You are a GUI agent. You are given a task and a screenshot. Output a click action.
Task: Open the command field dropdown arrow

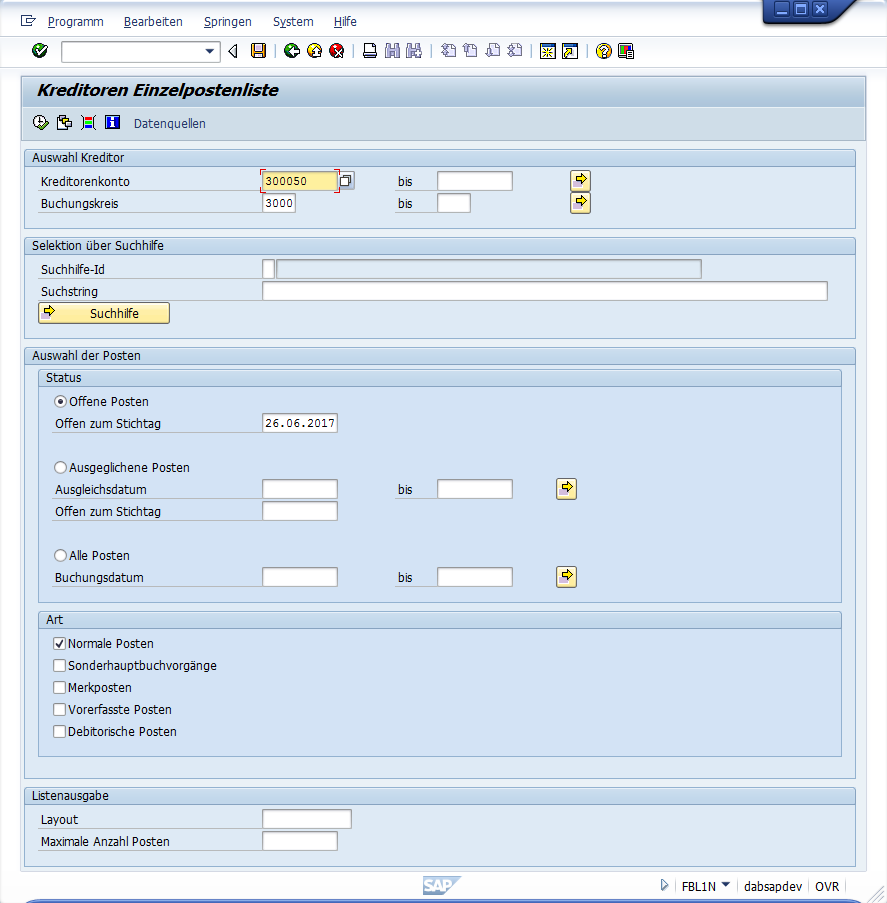coord(210,51)
